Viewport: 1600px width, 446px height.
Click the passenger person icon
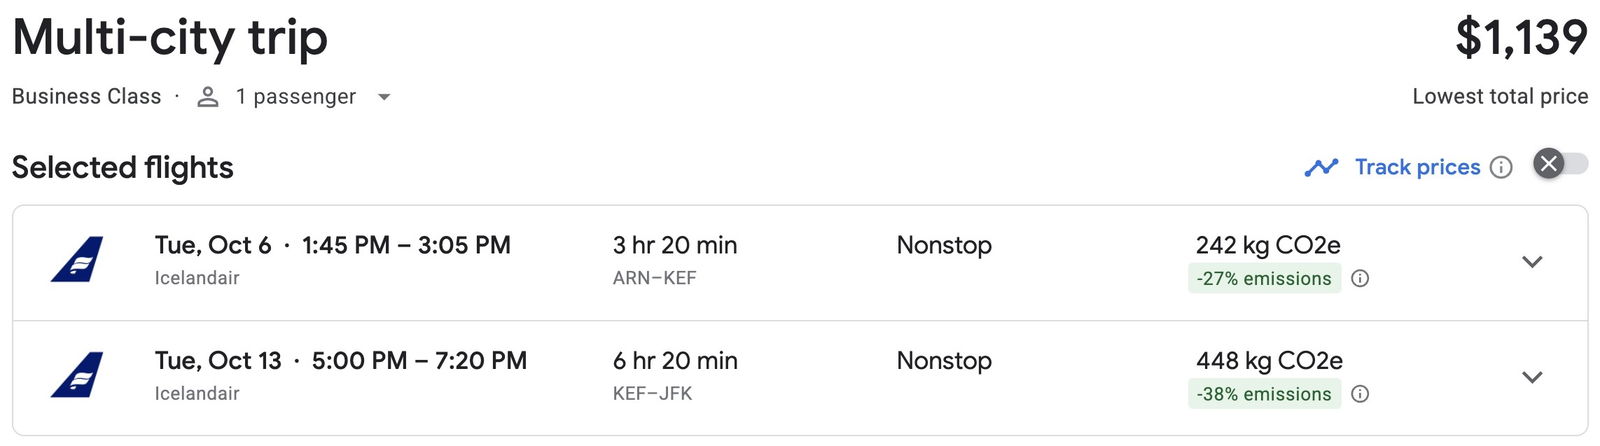(208, 97)
